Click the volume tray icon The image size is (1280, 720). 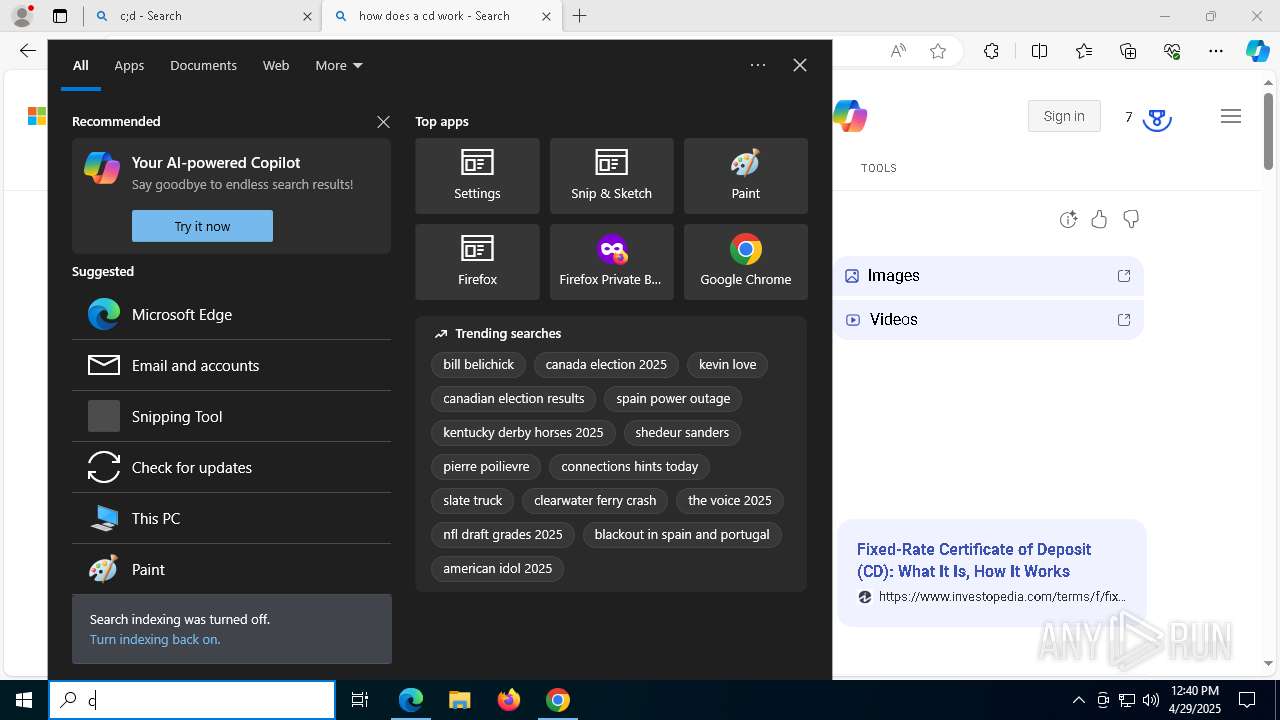(x=1150, y=700)
